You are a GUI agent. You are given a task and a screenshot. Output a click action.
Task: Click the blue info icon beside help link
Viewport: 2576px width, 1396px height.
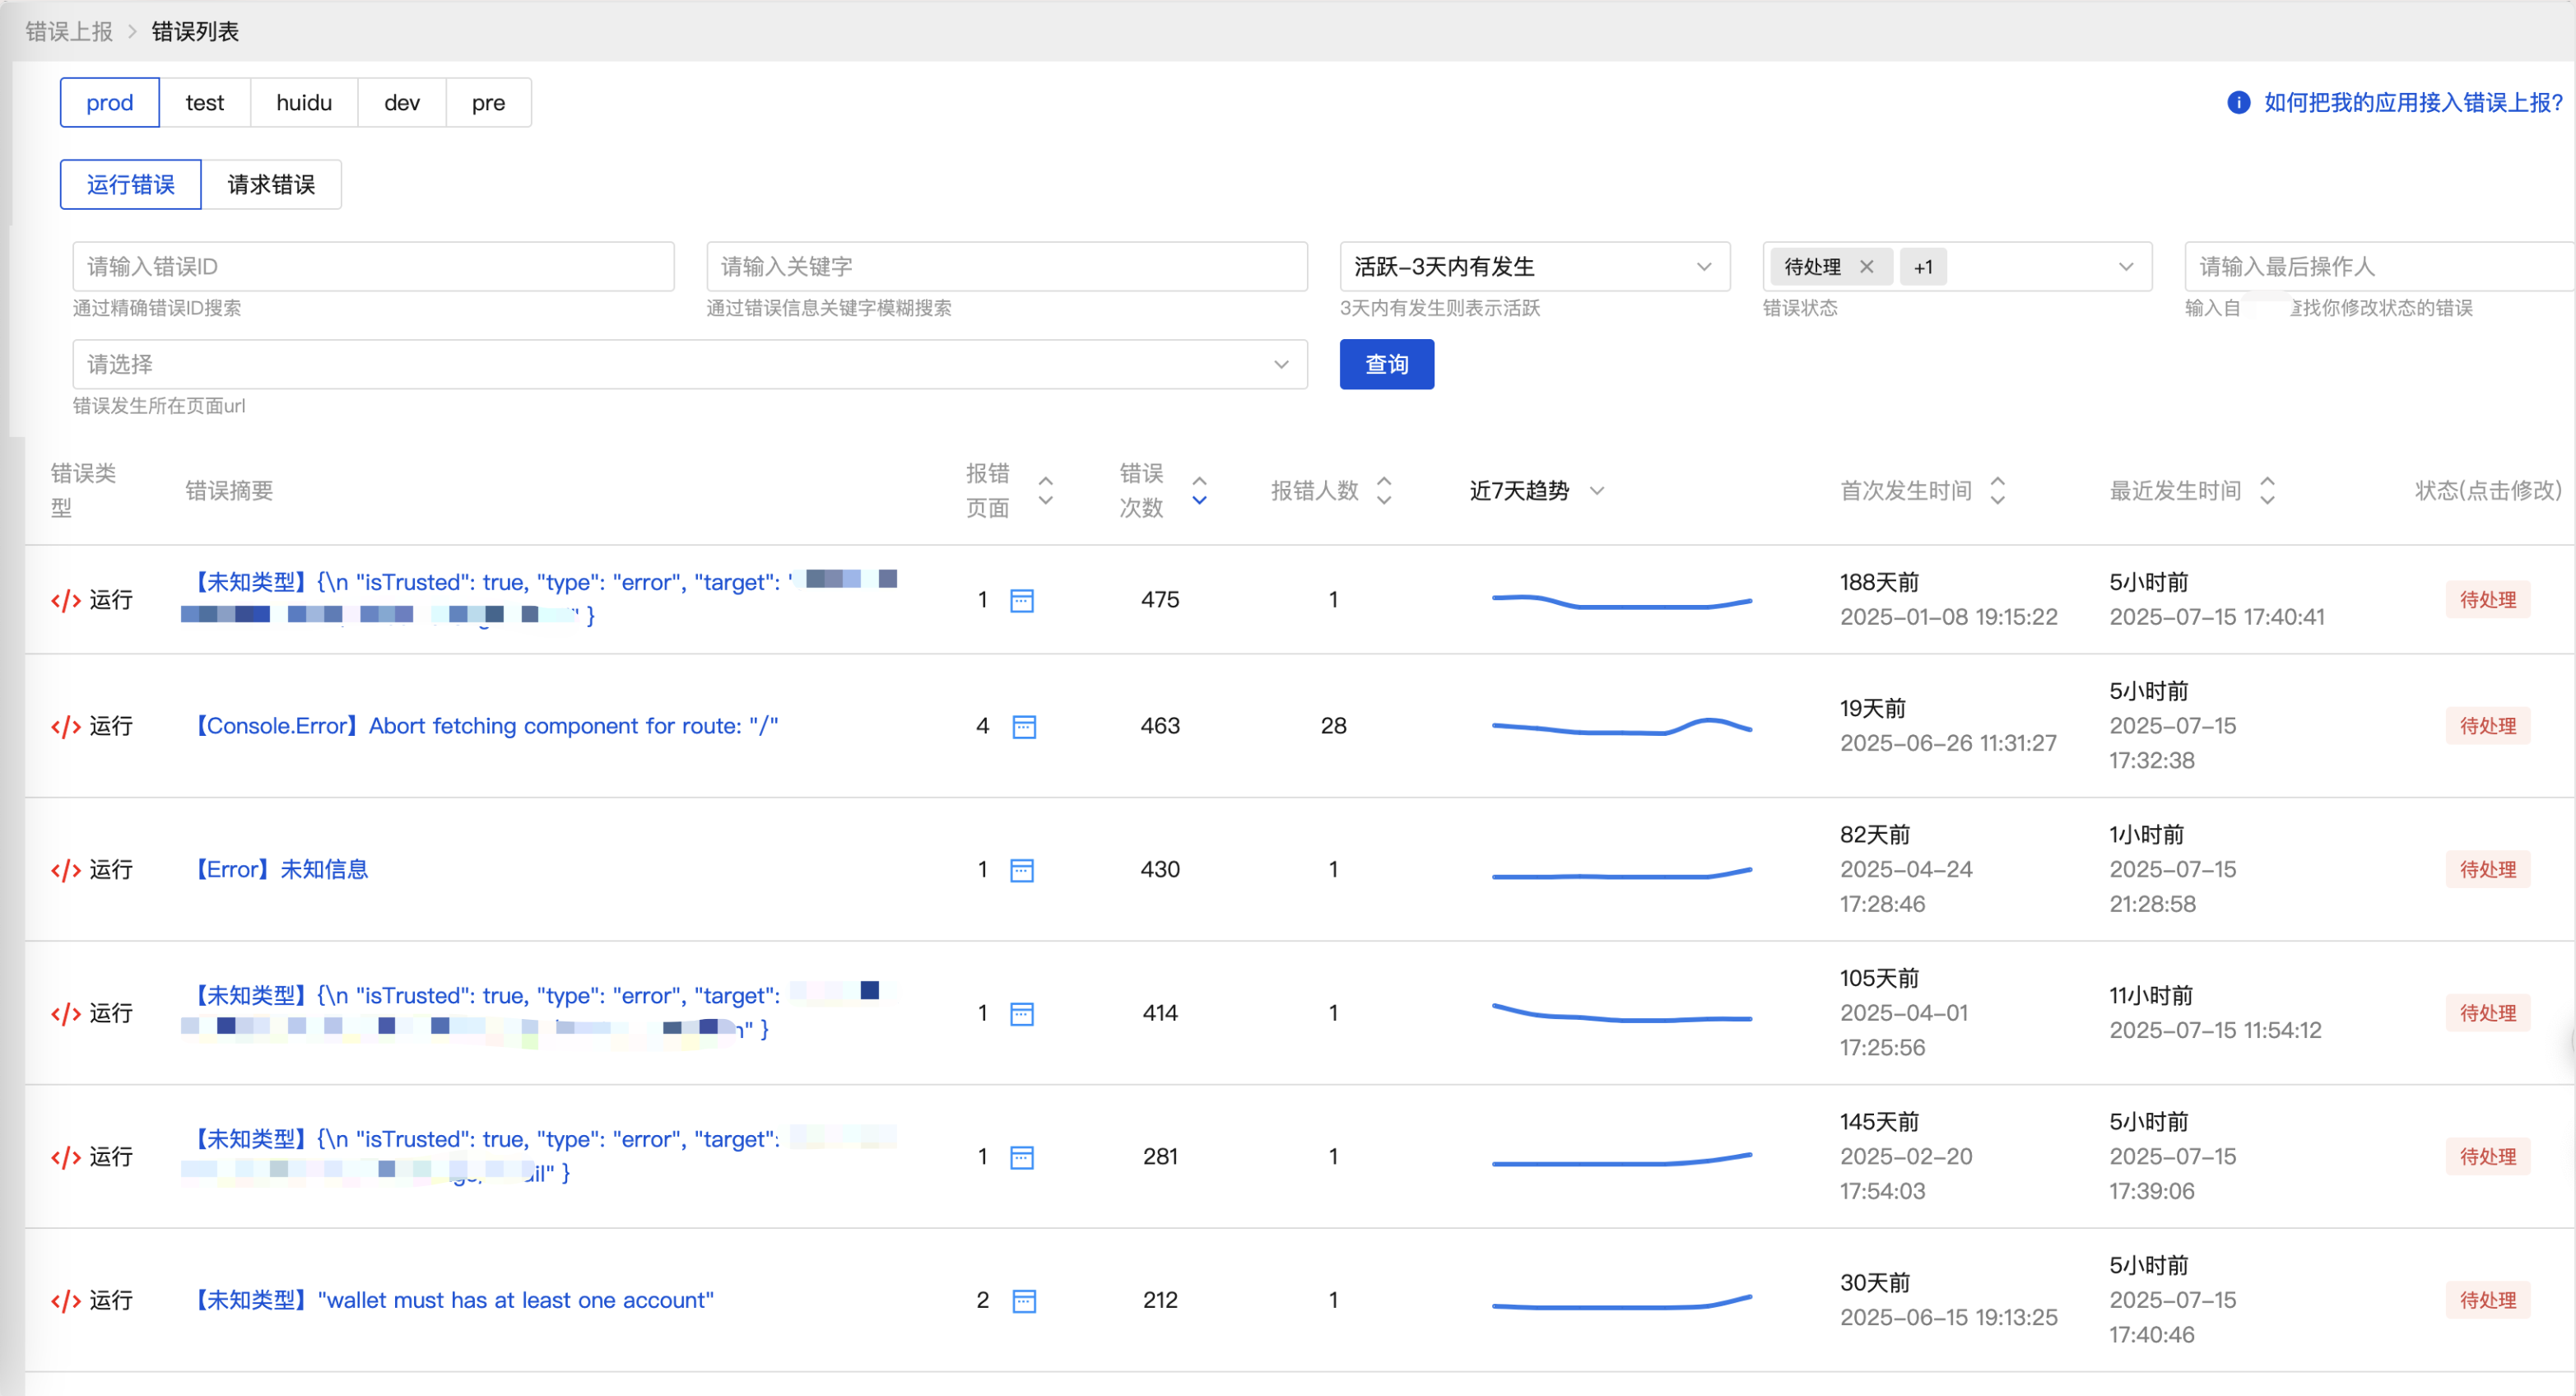tap(2238, 103)
